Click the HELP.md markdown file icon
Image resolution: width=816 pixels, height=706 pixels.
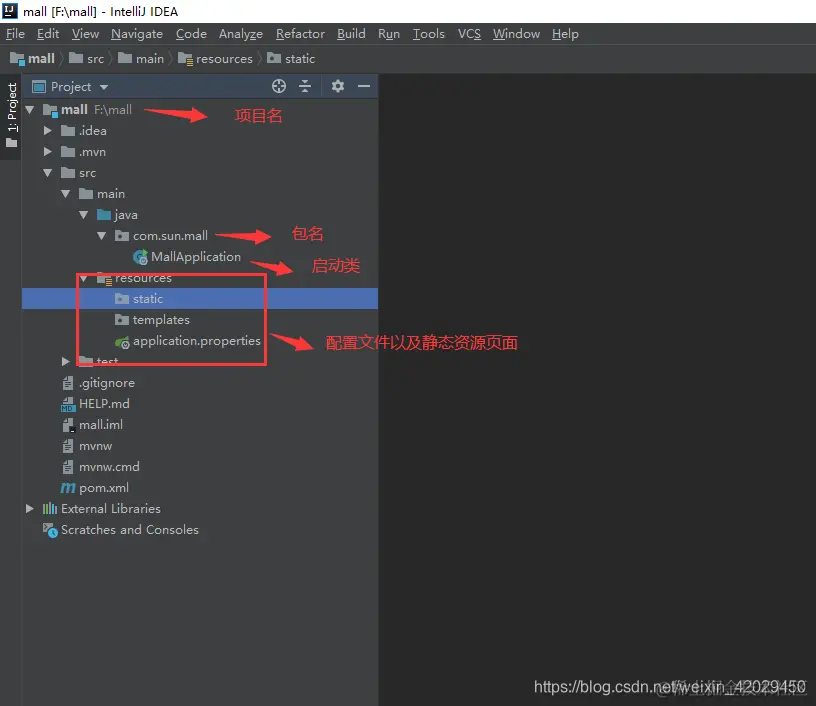pos(68,404)
